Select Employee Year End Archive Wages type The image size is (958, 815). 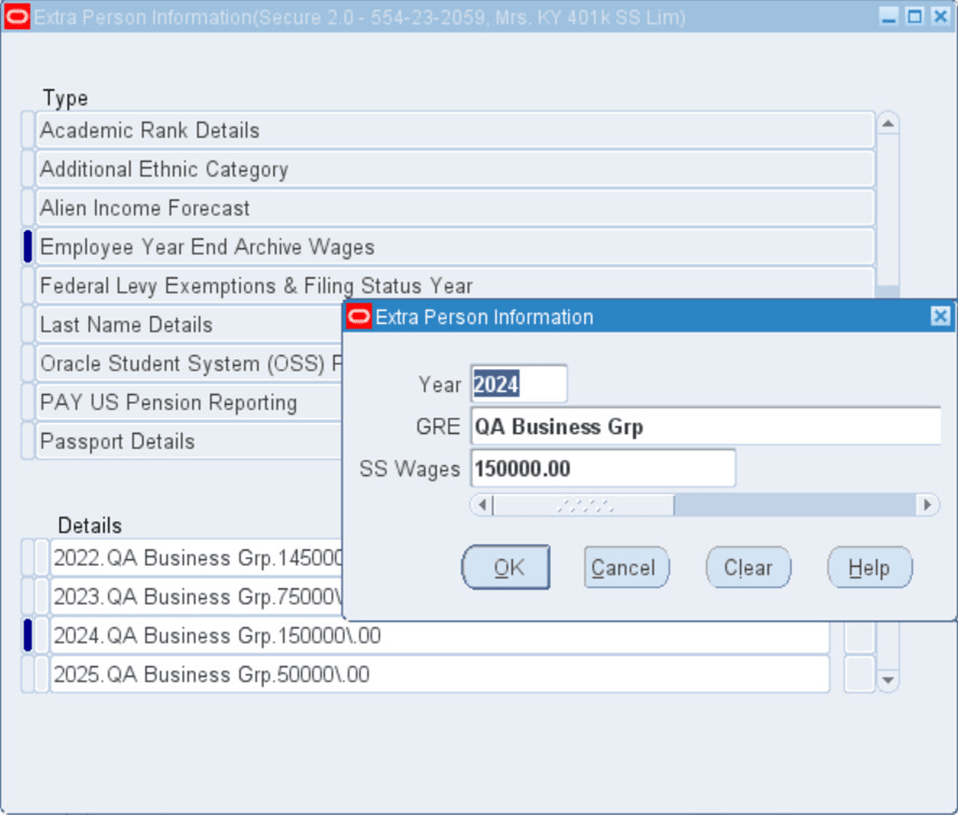click(x=456, y=247)
